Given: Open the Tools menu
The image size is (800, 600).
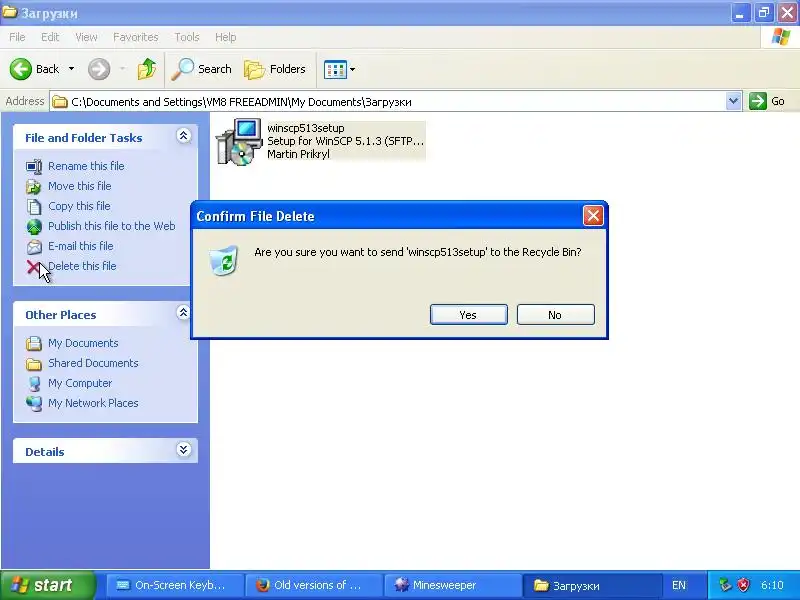Looking at the screenshot, I should (187, 37).
